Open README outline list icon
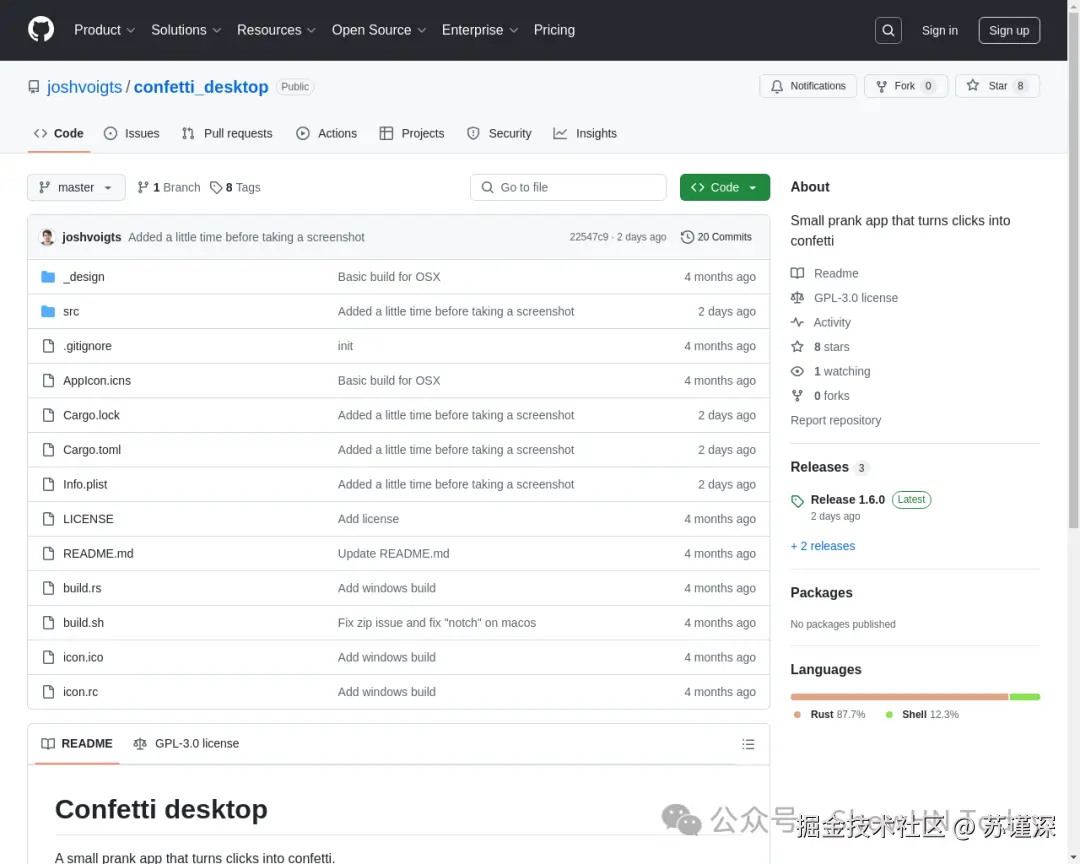Viewport: 1080px width, 864px height. (x=748, y=744)
